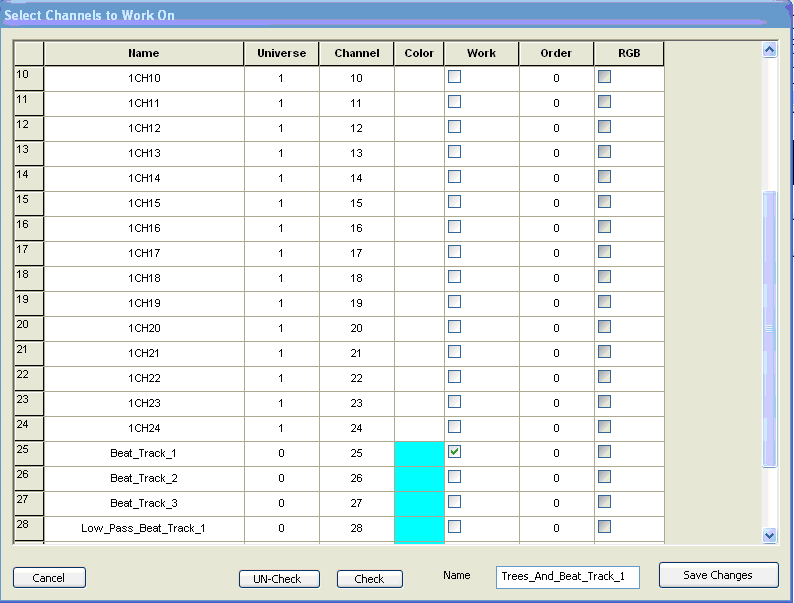Select row header number 20
Screen dimensions: 794x603
coord(28,328)
